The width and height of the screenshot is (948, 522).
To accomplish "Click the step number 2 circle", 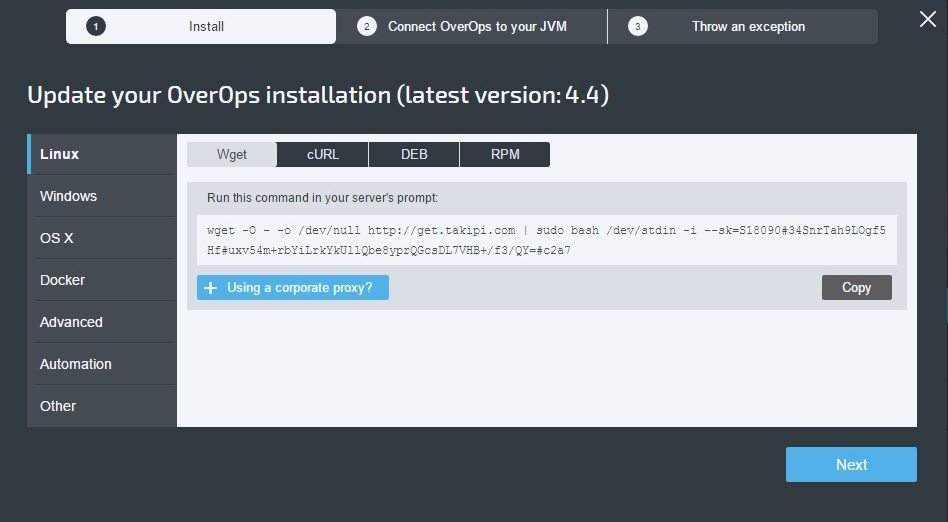I will 366,27.
